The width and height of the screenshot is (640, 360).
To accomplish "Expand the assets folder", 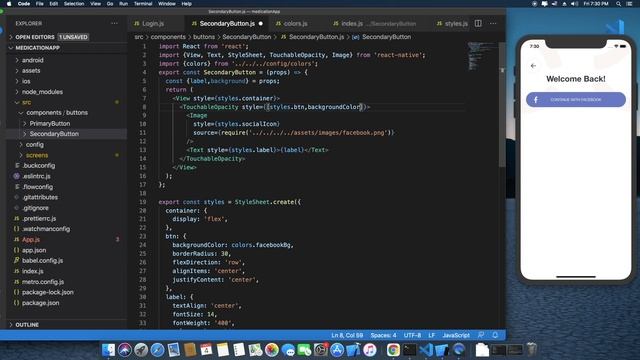I will [x=31, y=71].
